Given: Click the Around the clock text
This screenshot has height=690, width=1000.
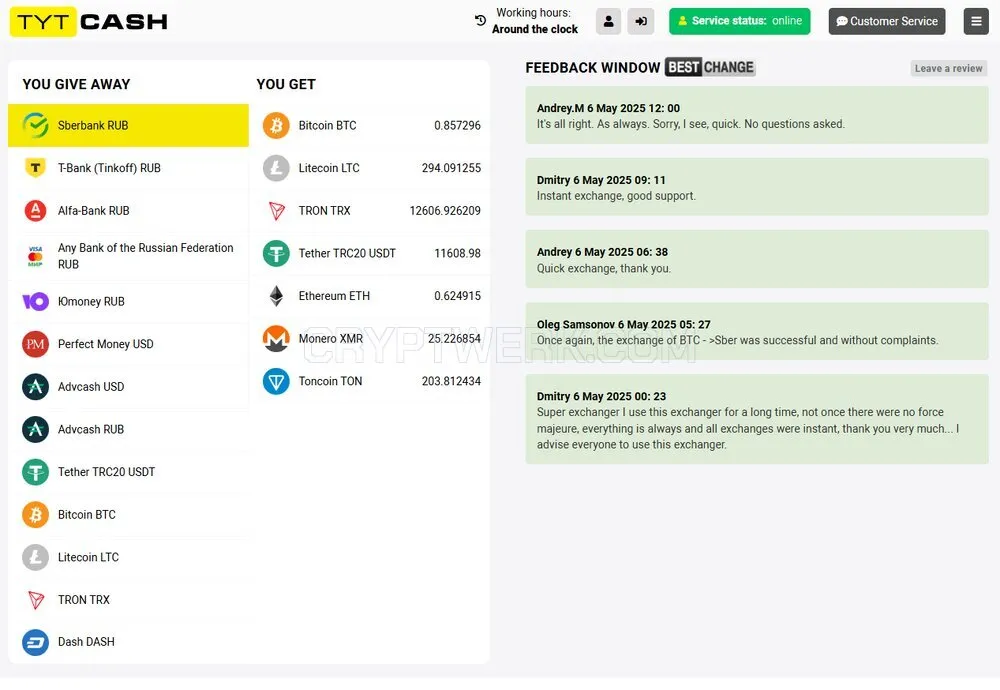Looking at the screenshot, I should [535, 29].
